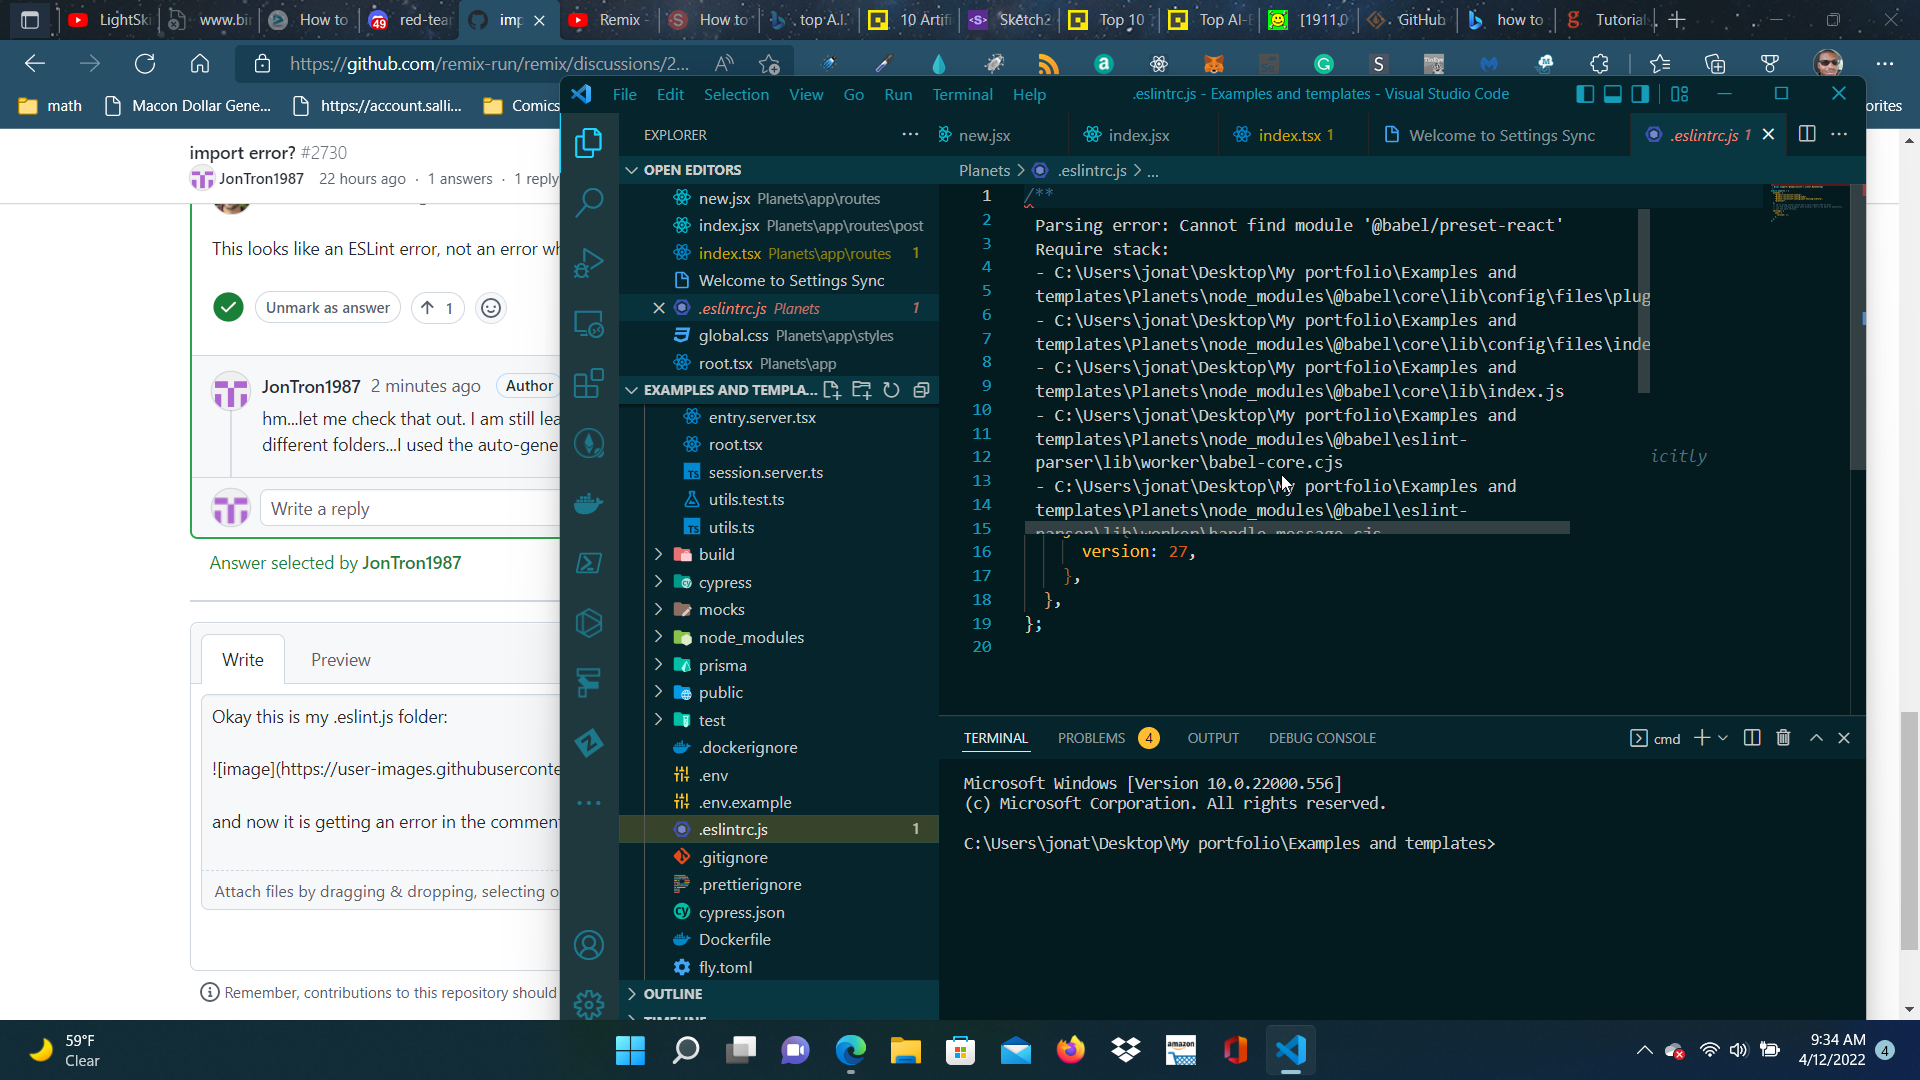Open the Search view in activity bar

(x=589, y=203)
